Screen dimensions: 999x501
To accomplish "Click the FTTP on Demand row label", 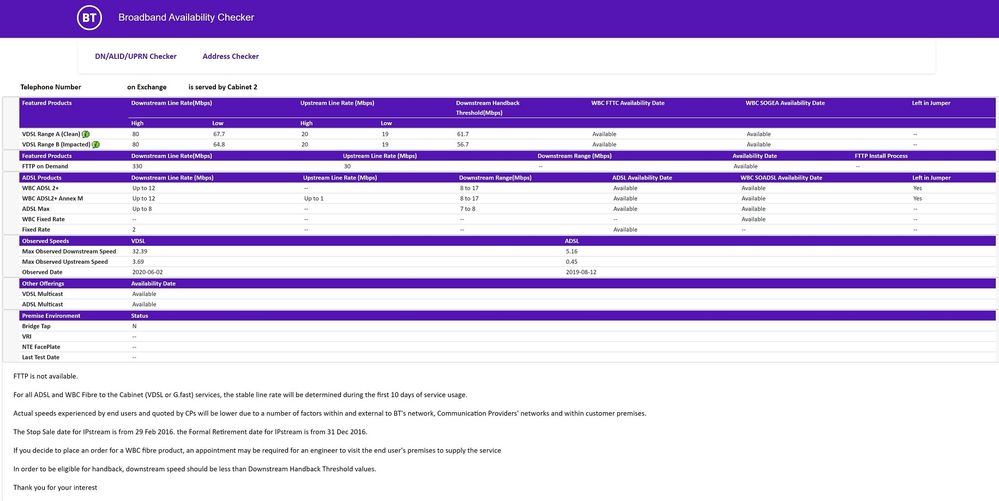I will (45, 166).
